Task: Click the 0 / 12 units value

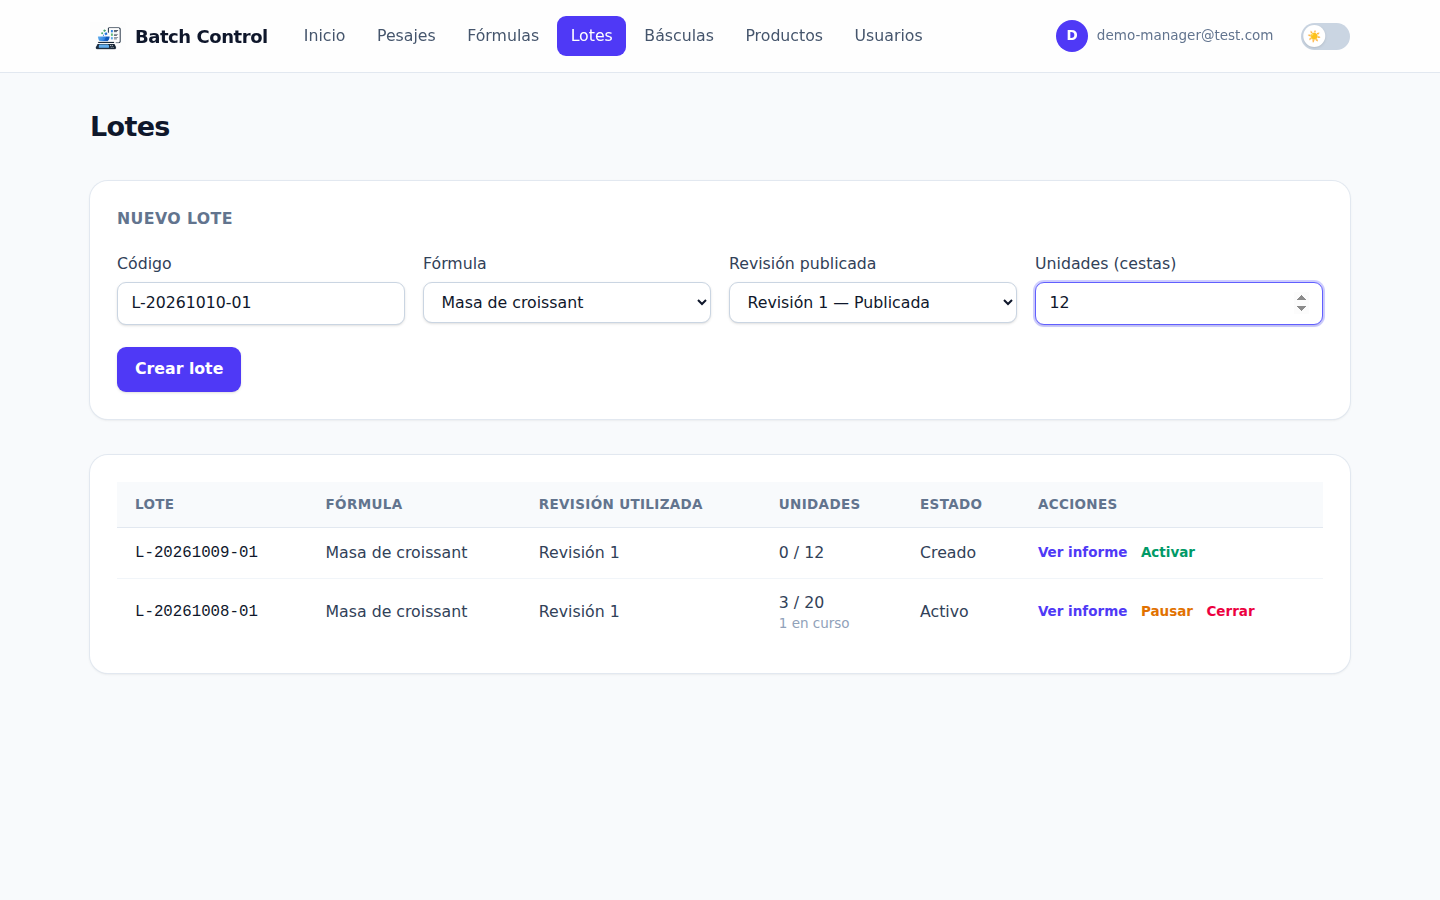Action: (x=802, y=552)
